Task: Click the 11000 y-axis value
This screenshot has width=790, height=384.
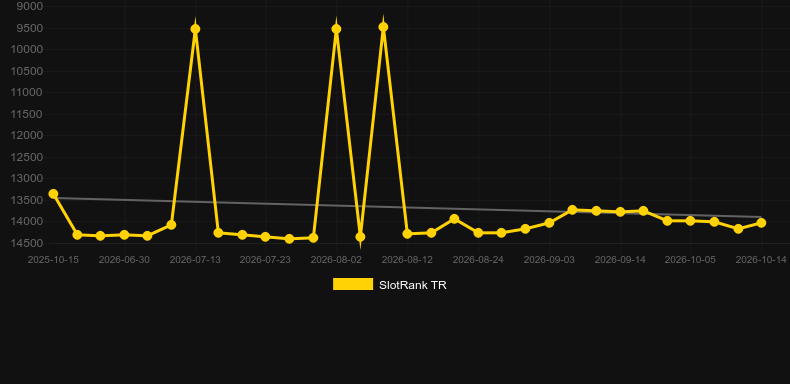Action: coord(27,92)
